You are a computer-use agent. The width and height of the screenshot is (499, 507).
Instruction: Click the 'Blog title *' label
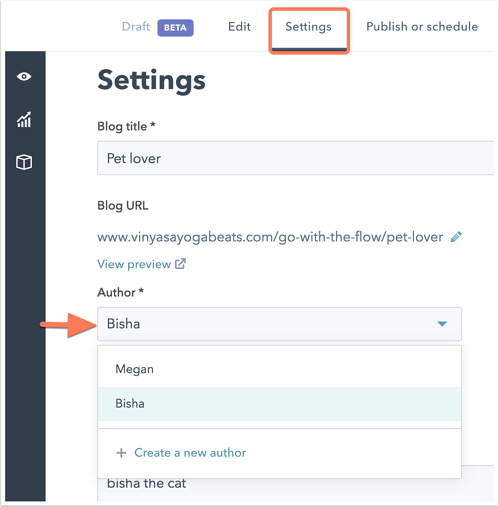[126, 126]
